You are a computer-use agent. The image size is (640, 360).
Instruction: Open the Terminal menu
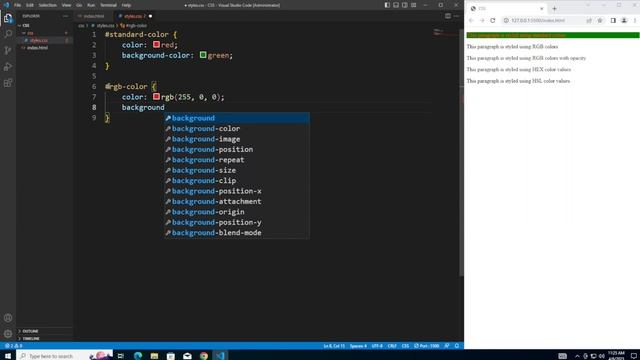pos(108,5)
